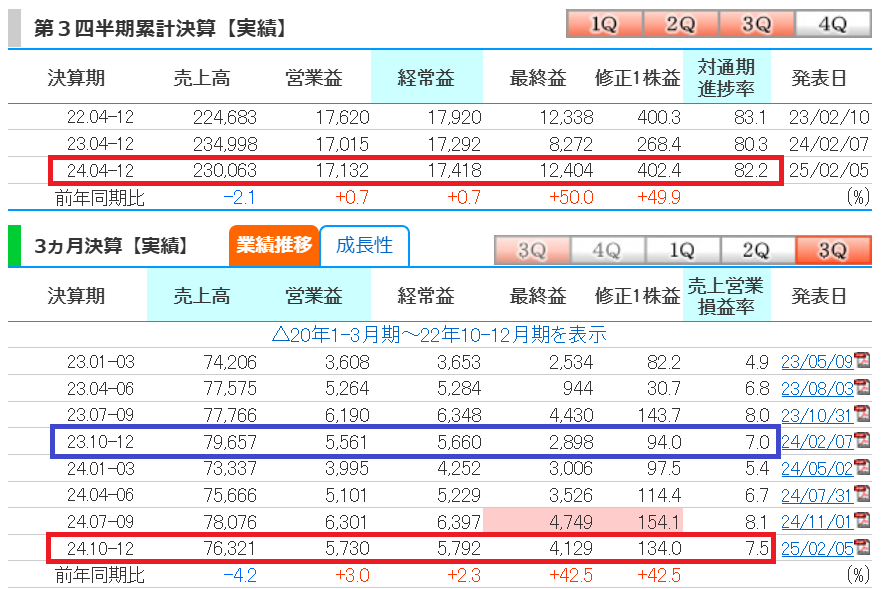Open PDF icon beside 23/10/31 date
The width and height of the screenshot is (881, 589).
pos(862,414)
